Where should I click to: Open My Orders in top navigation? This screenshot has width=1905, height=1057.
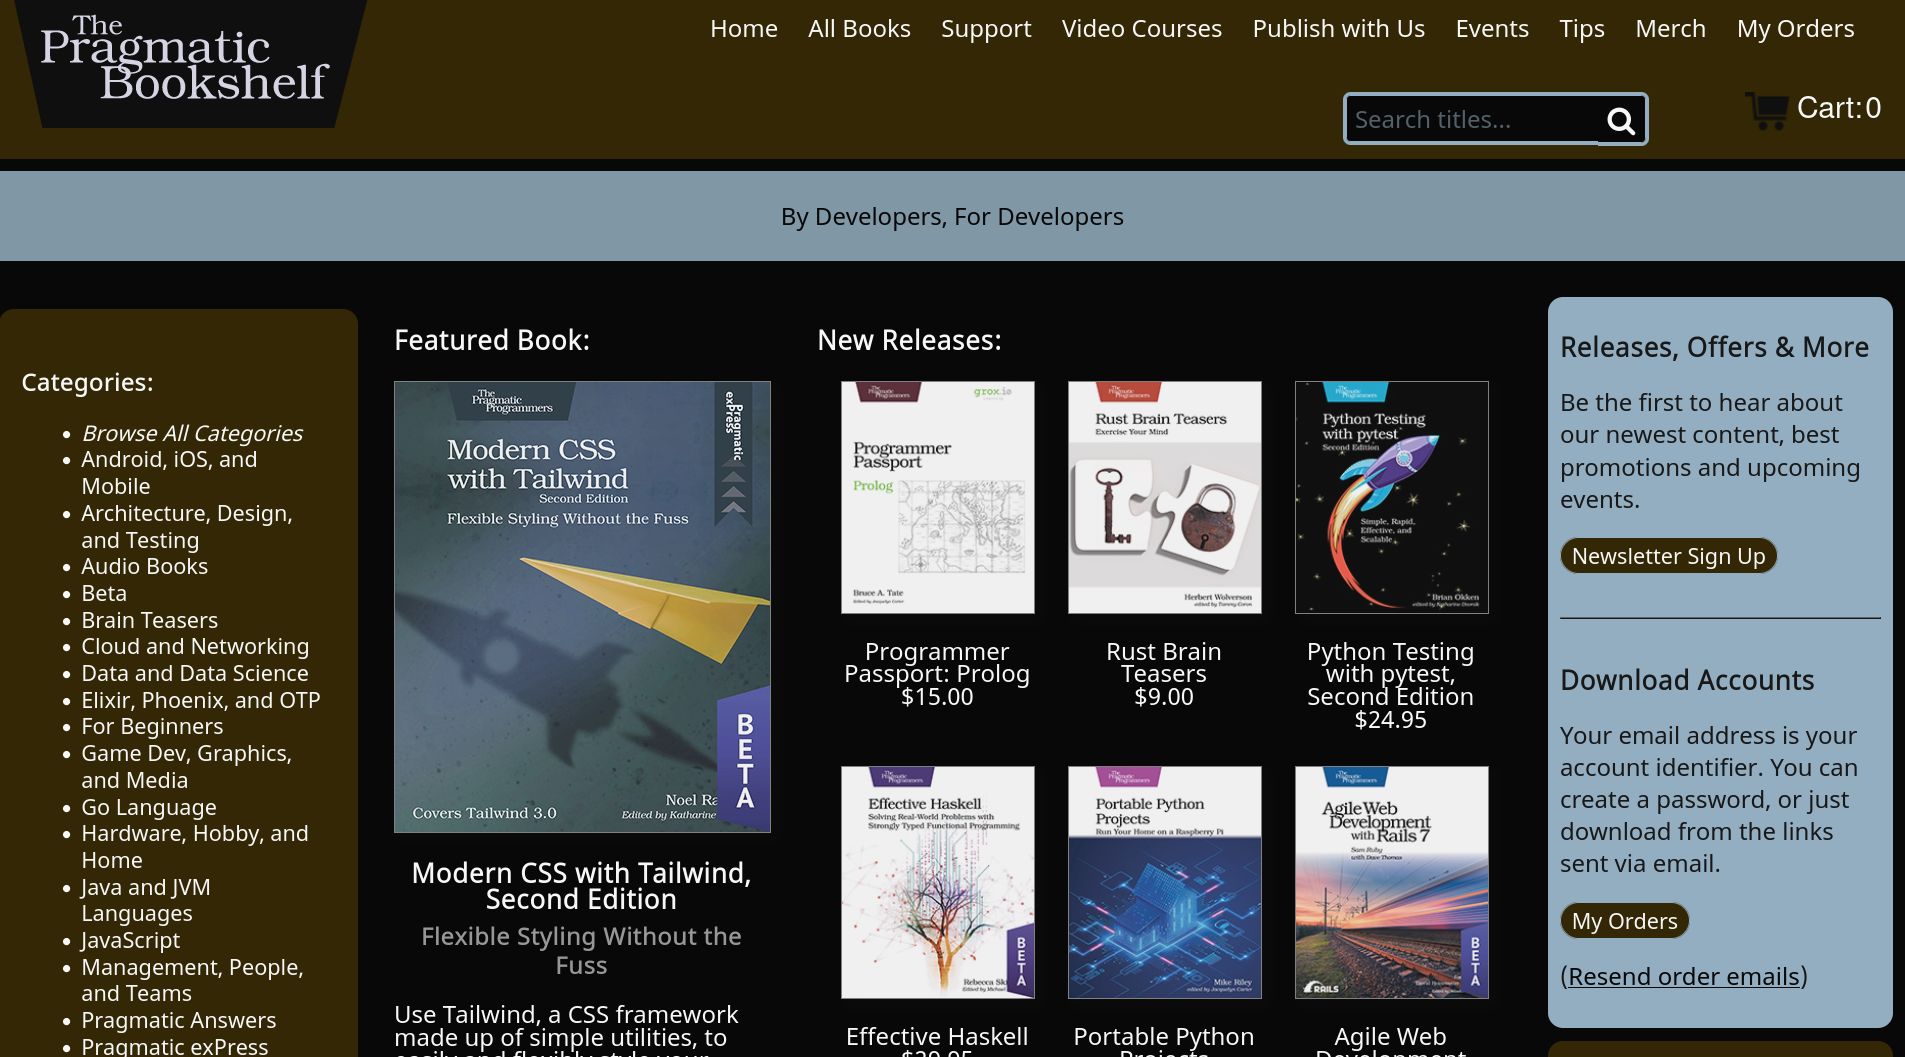tap(1795, 29)
